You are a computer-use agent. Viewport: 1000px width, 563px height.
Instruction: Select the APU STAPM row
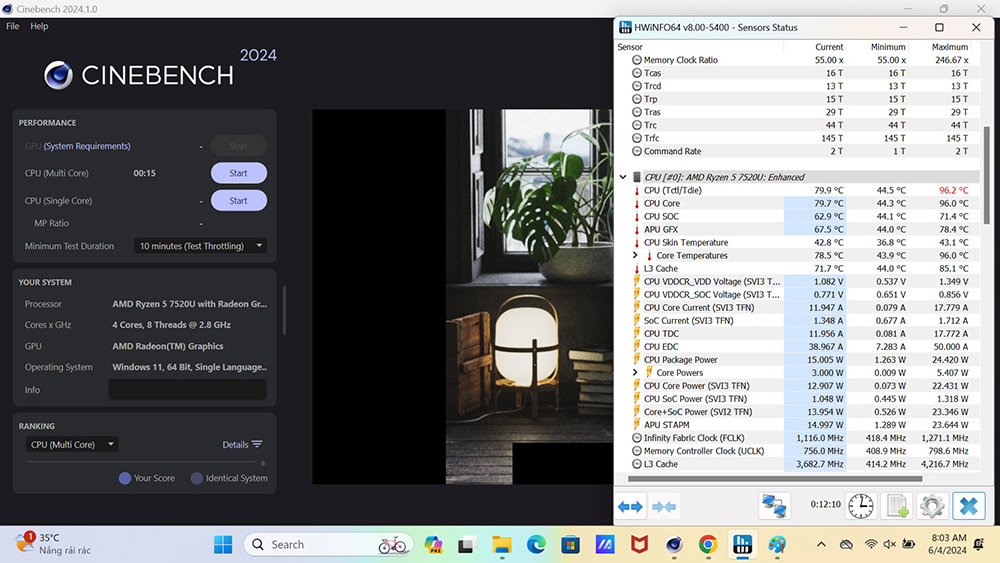(797, 425)
